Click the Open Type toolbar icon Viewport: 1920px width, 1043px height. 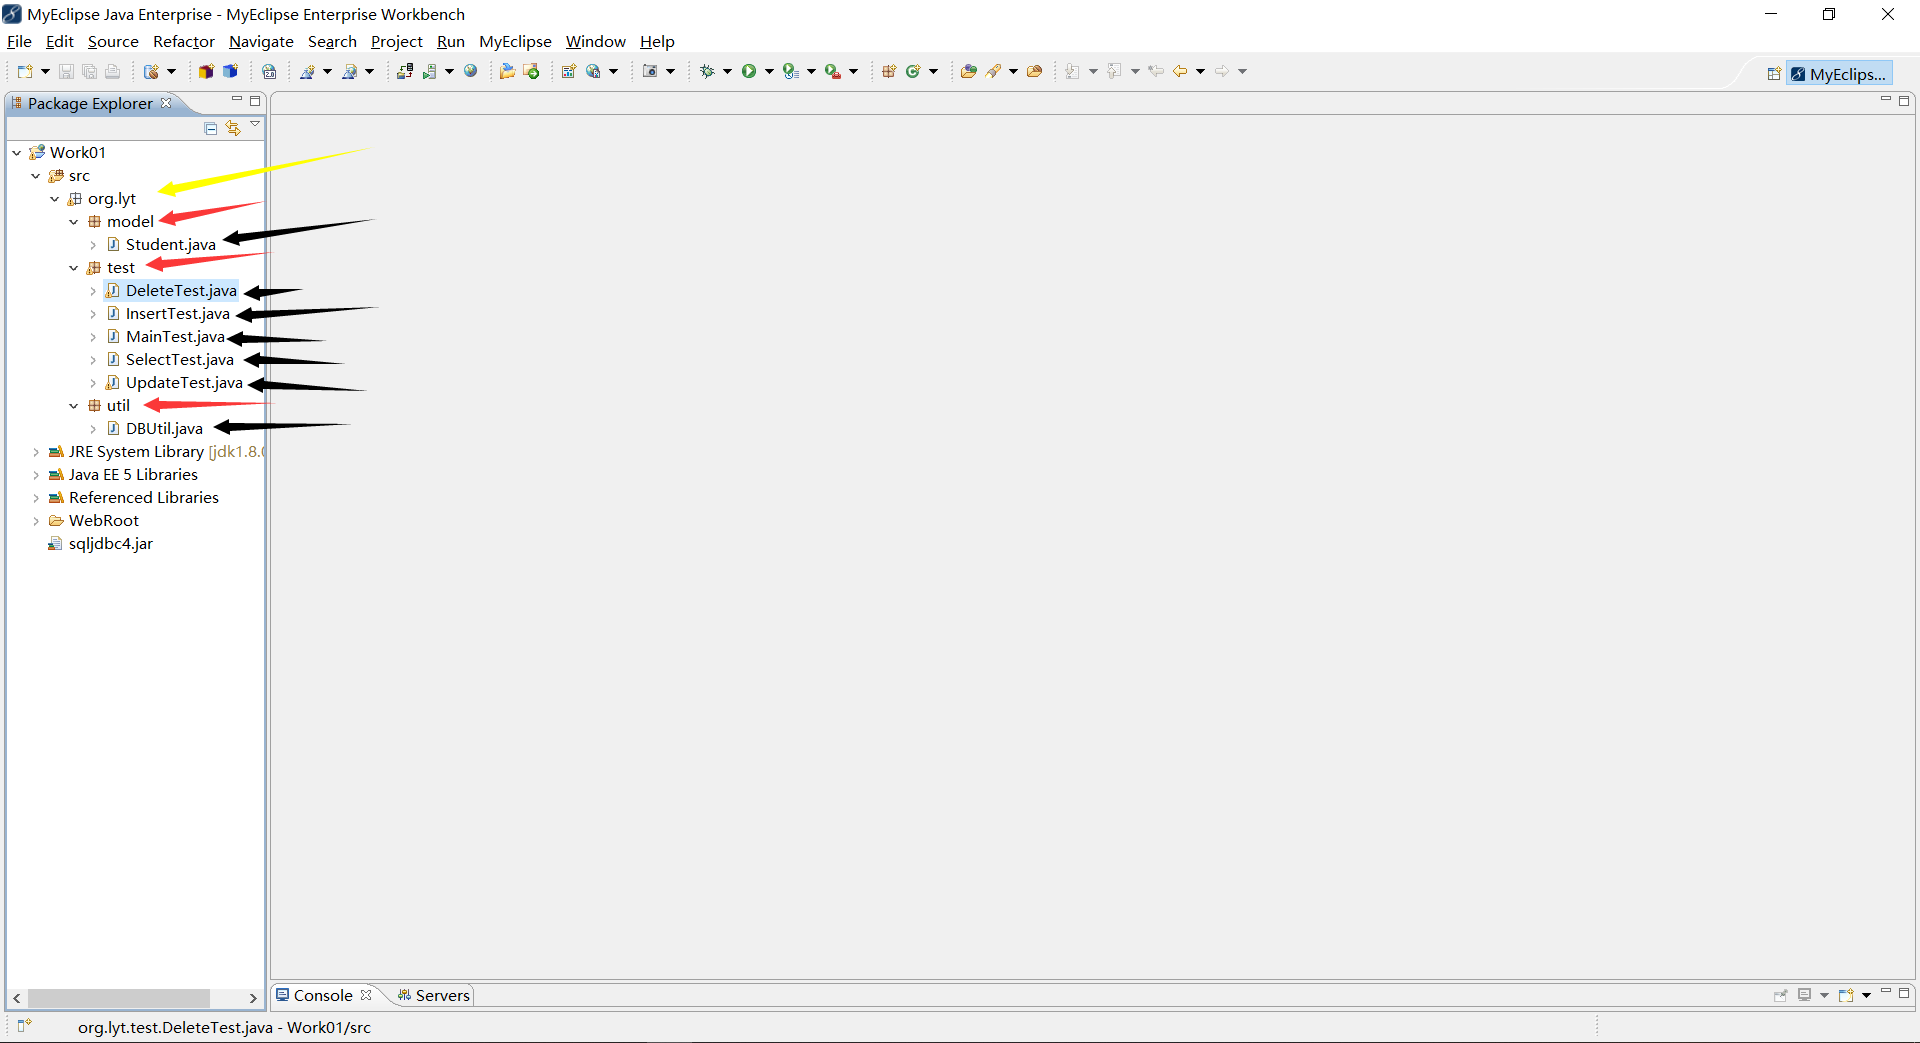coord(968,71)
